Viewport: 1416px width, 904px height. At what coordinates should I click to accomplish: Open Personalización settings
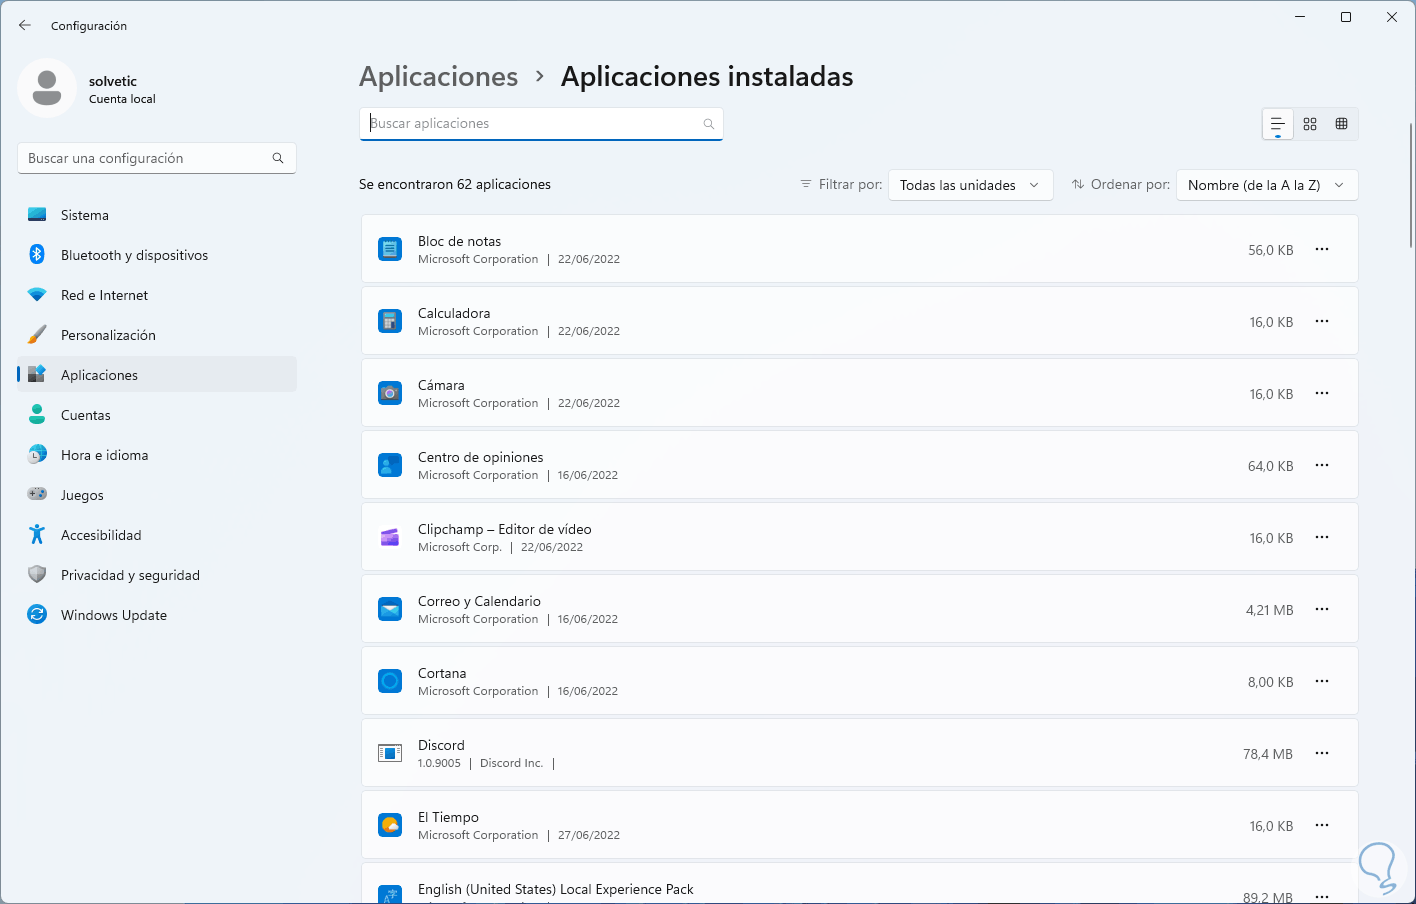point(157,335)
